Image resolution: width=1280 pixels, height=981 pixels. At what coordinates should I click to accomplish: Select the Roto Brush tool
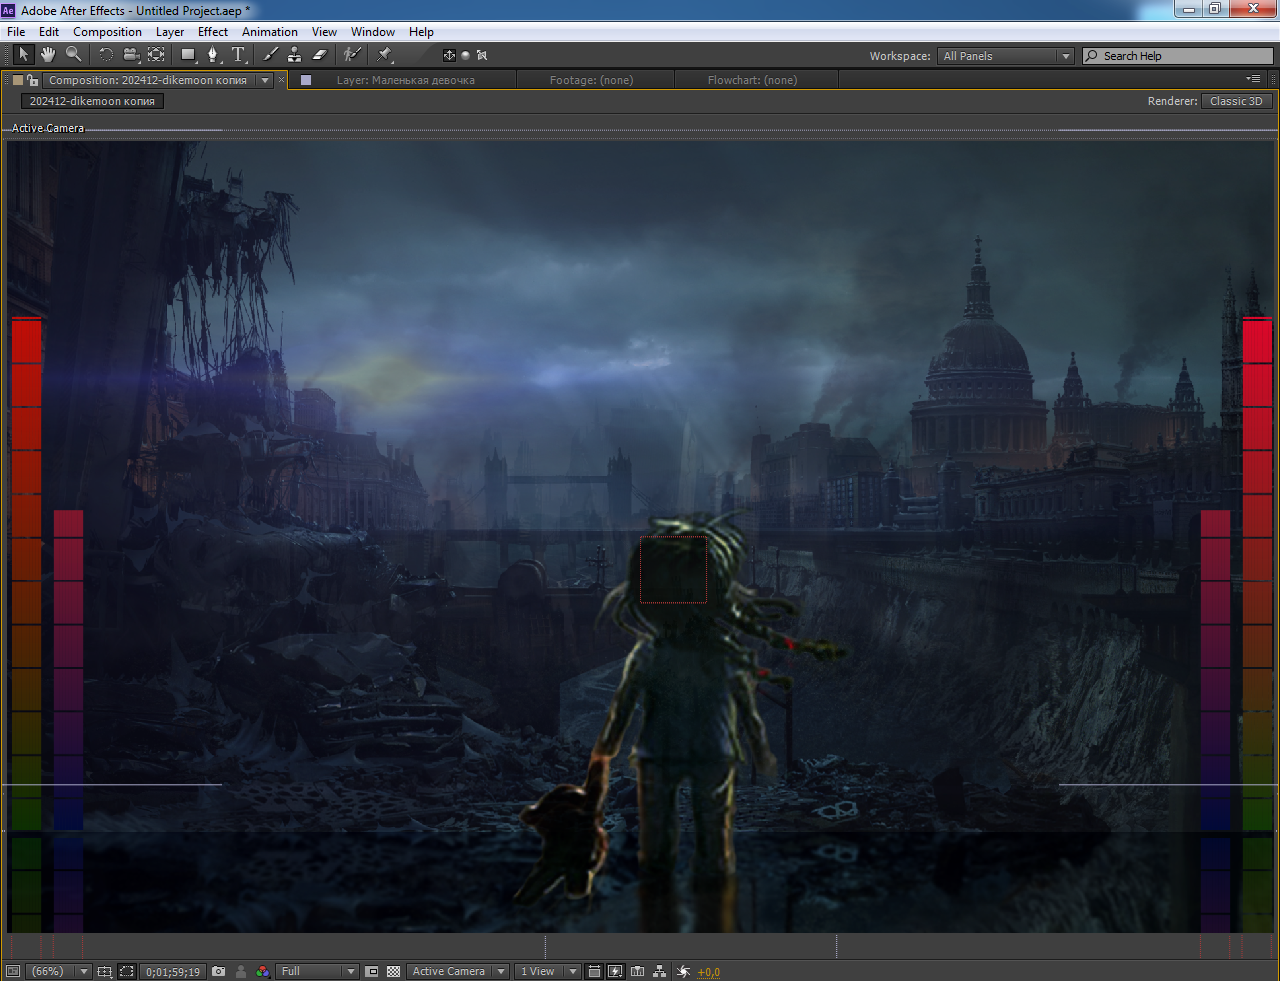352,55
